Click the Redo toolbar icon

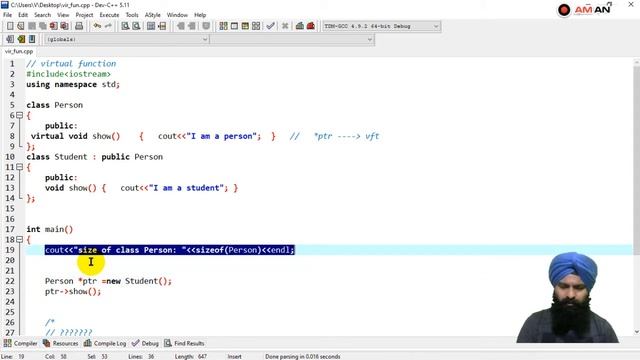(x=108, y=26)
